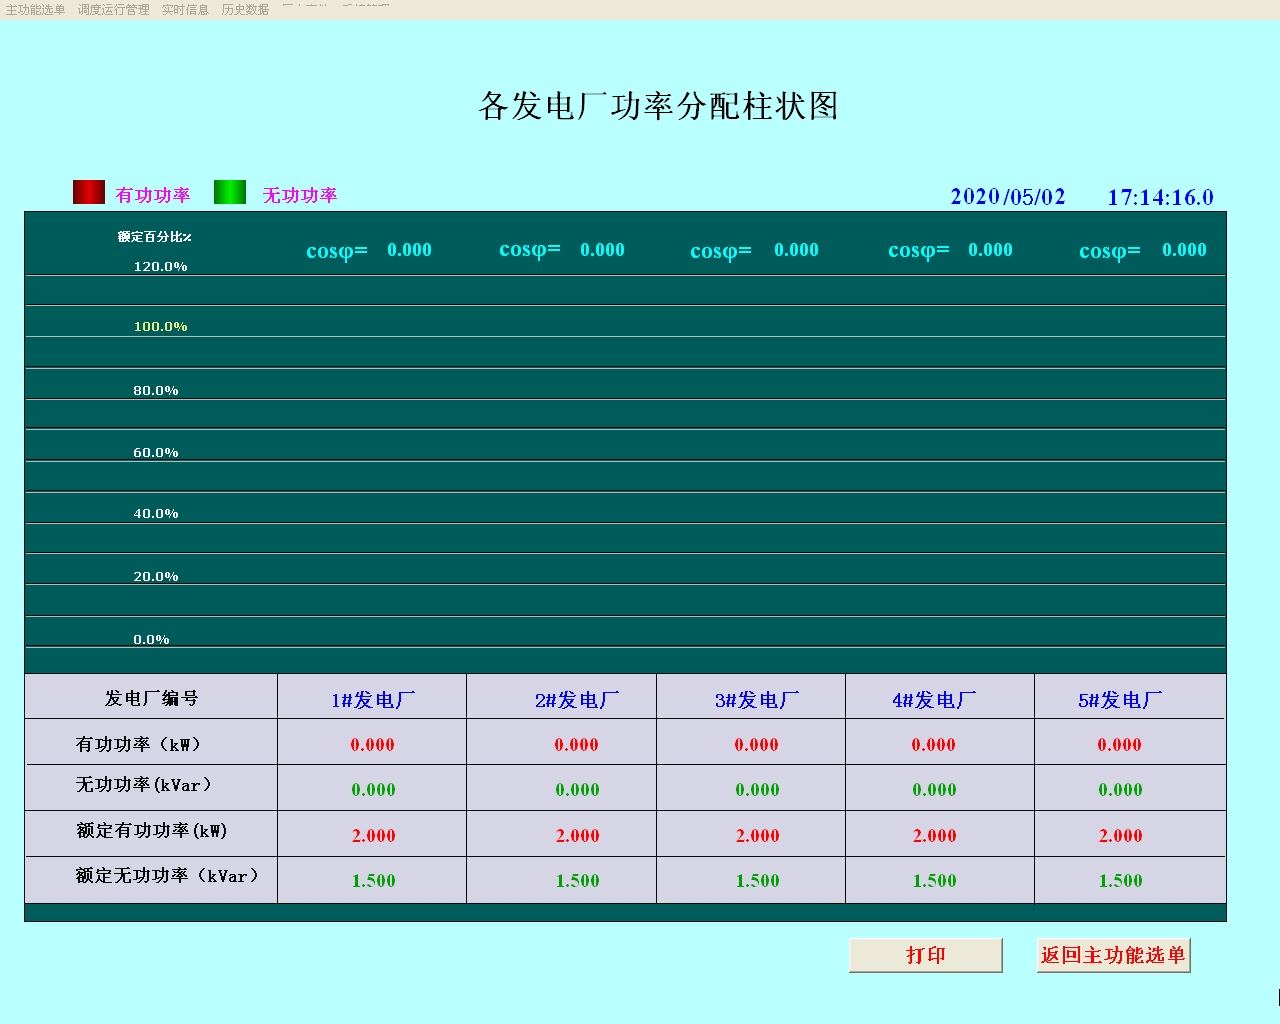Click the yellow 100.0% axis label
Viewport: 1280px width, 1024px height.
(x=160, y=326)
